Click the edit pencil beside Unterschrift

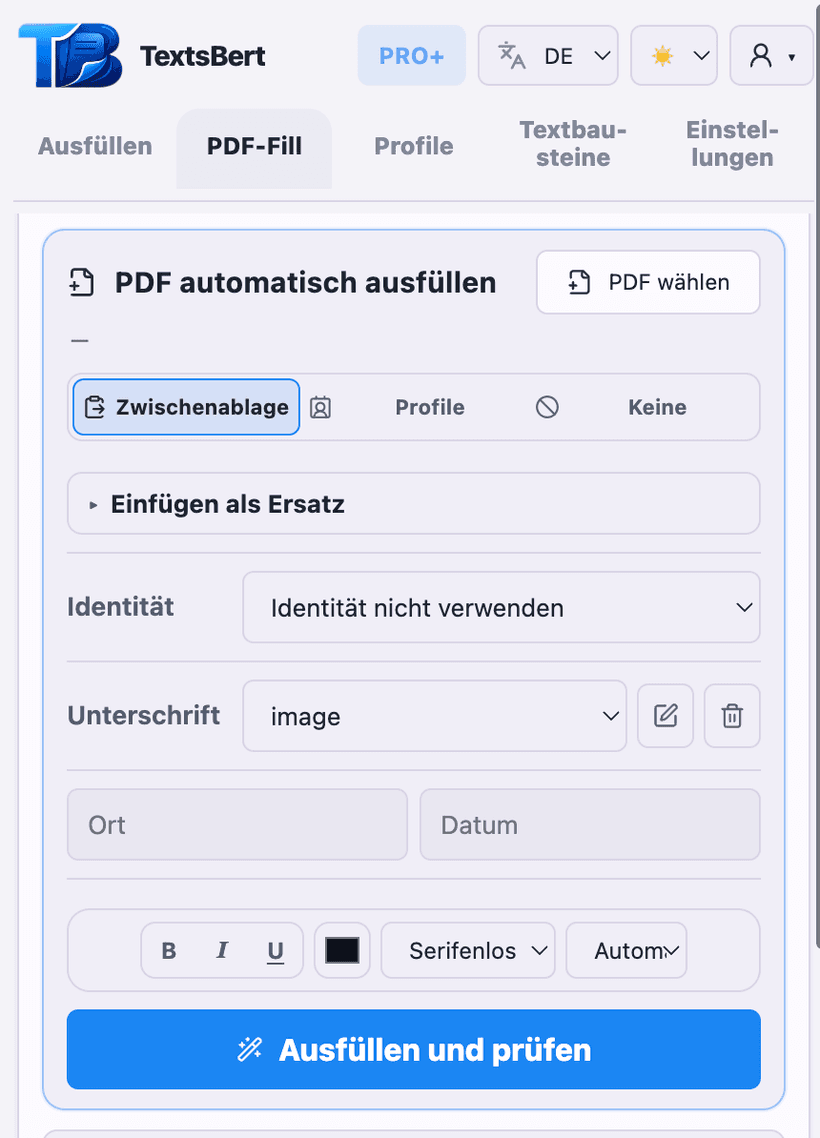665,716
